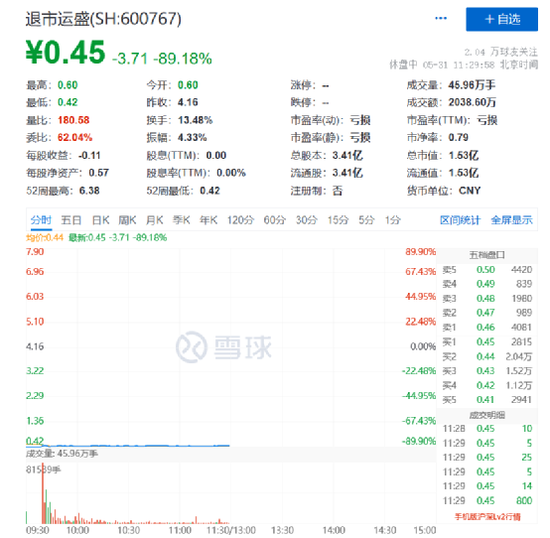Viewport: 550px width, 538px height.
Task: Click the blue intraday price line
Action: (128, 445)
